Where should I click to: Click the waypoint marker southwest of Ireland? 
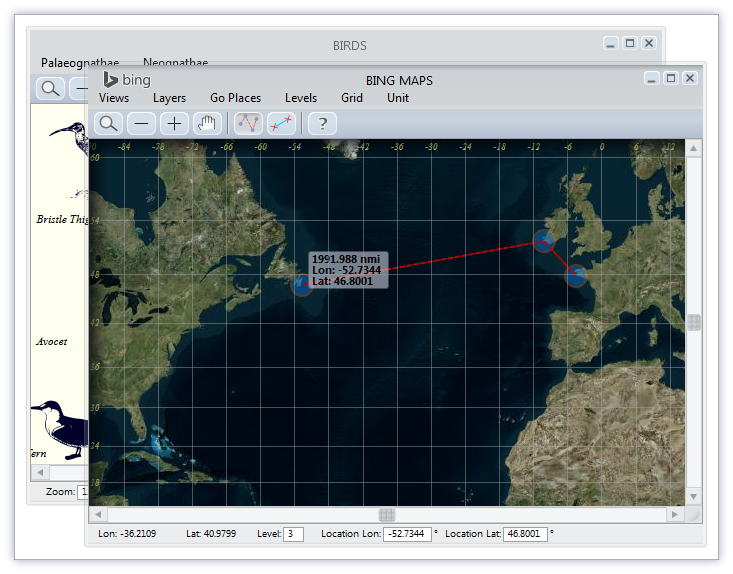(x=544, y=241)
